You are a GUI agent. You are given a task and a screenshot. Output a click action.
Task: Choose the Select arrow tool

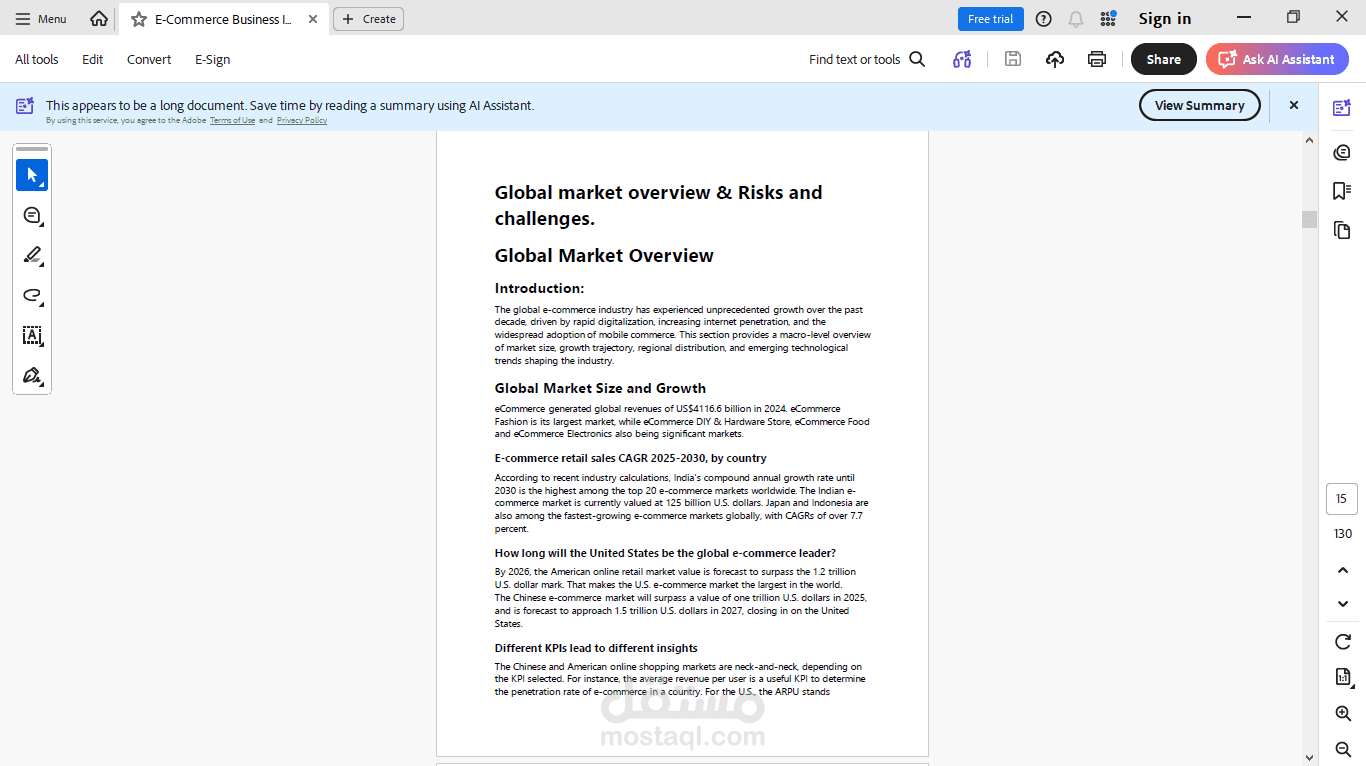click(32, 175)
